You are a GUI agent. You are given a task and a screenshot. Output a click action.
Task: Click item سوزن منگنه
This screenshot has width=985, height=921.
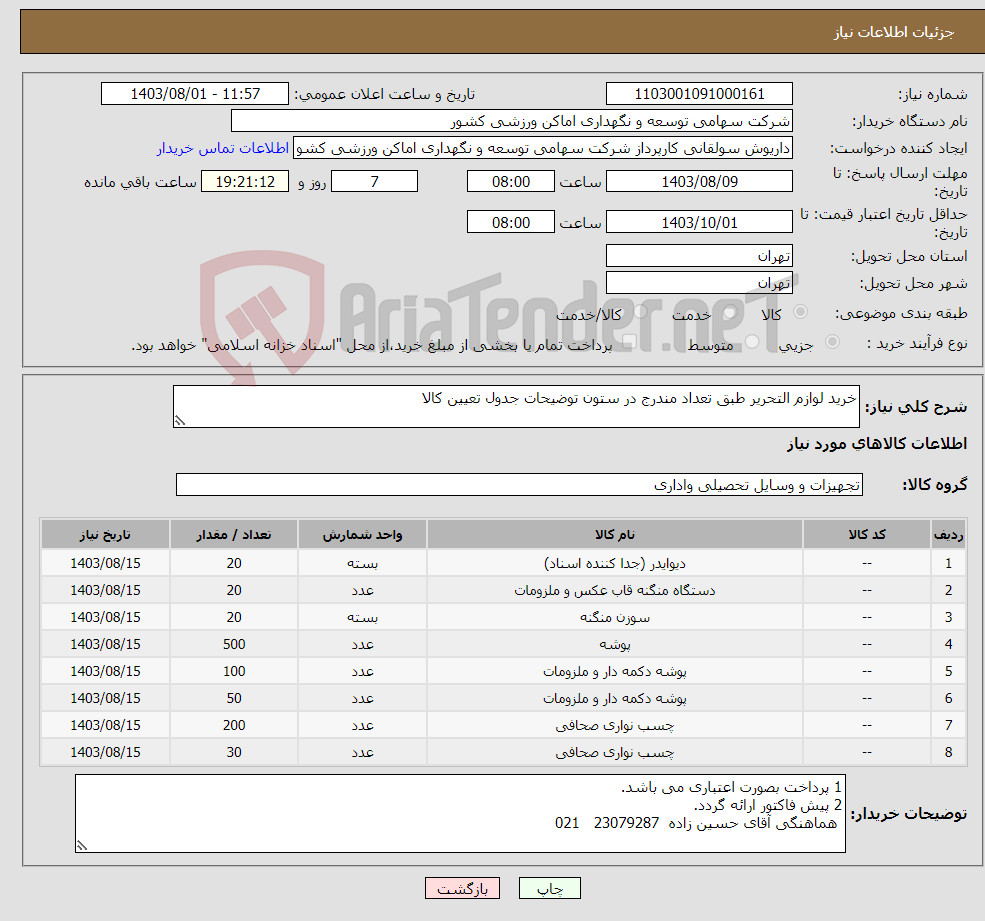[x=614, y=618]
